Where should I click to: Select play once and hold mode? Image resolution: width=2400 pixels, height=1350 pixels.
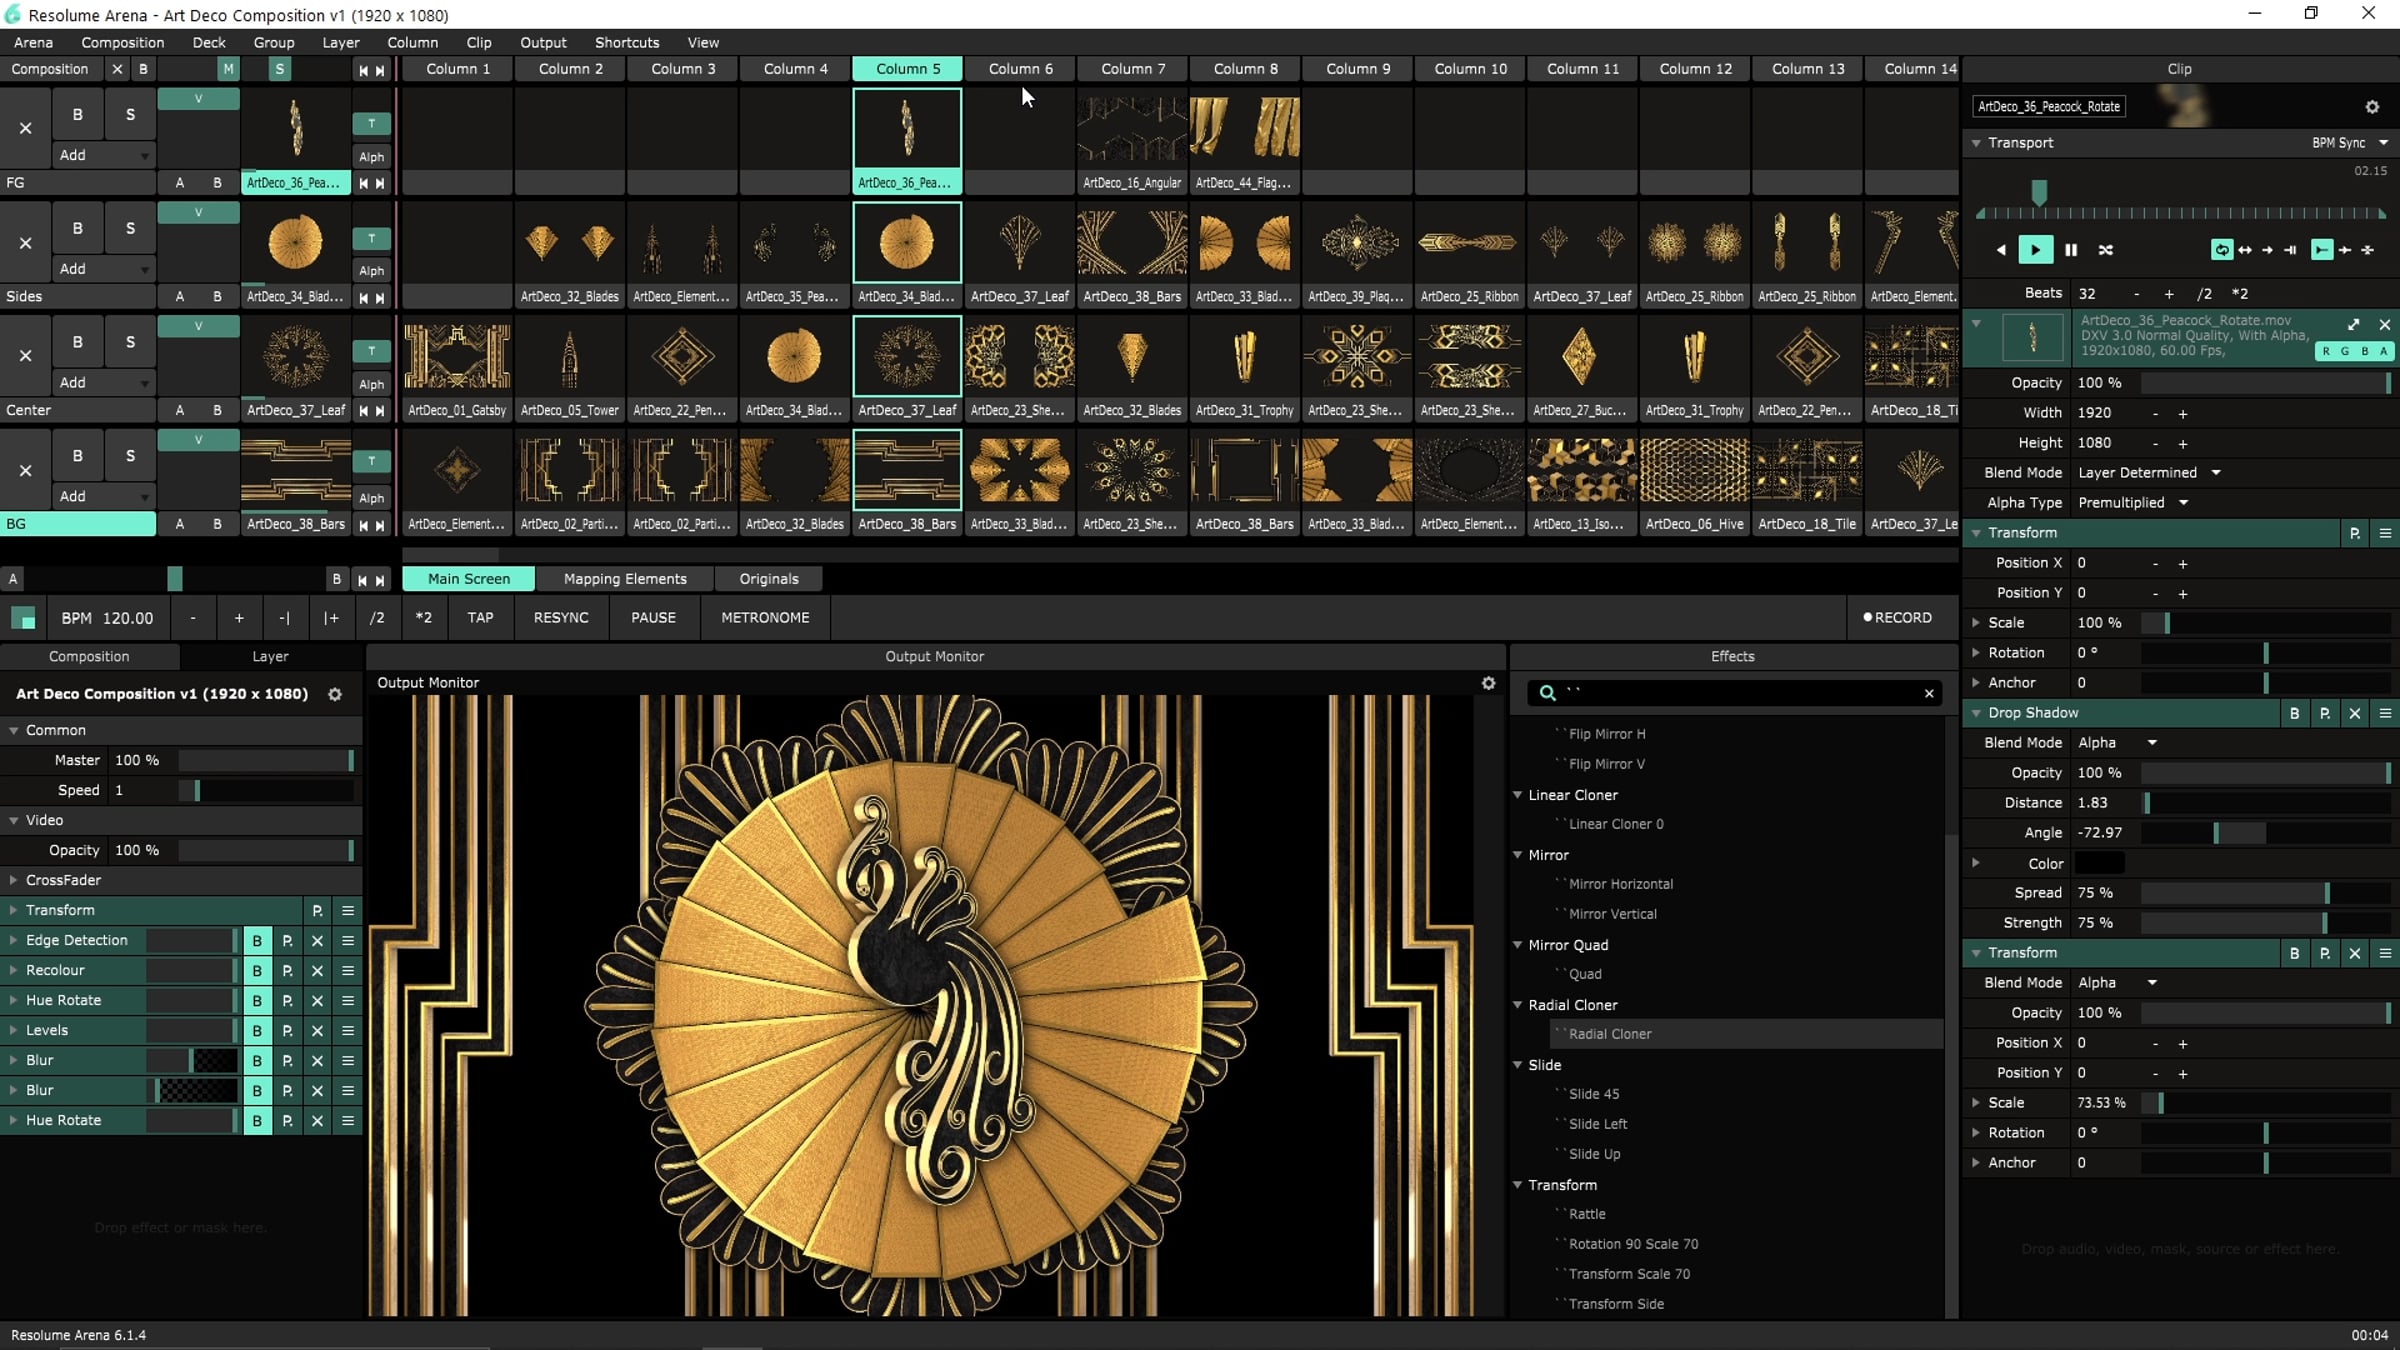(x=2290, y=250)
